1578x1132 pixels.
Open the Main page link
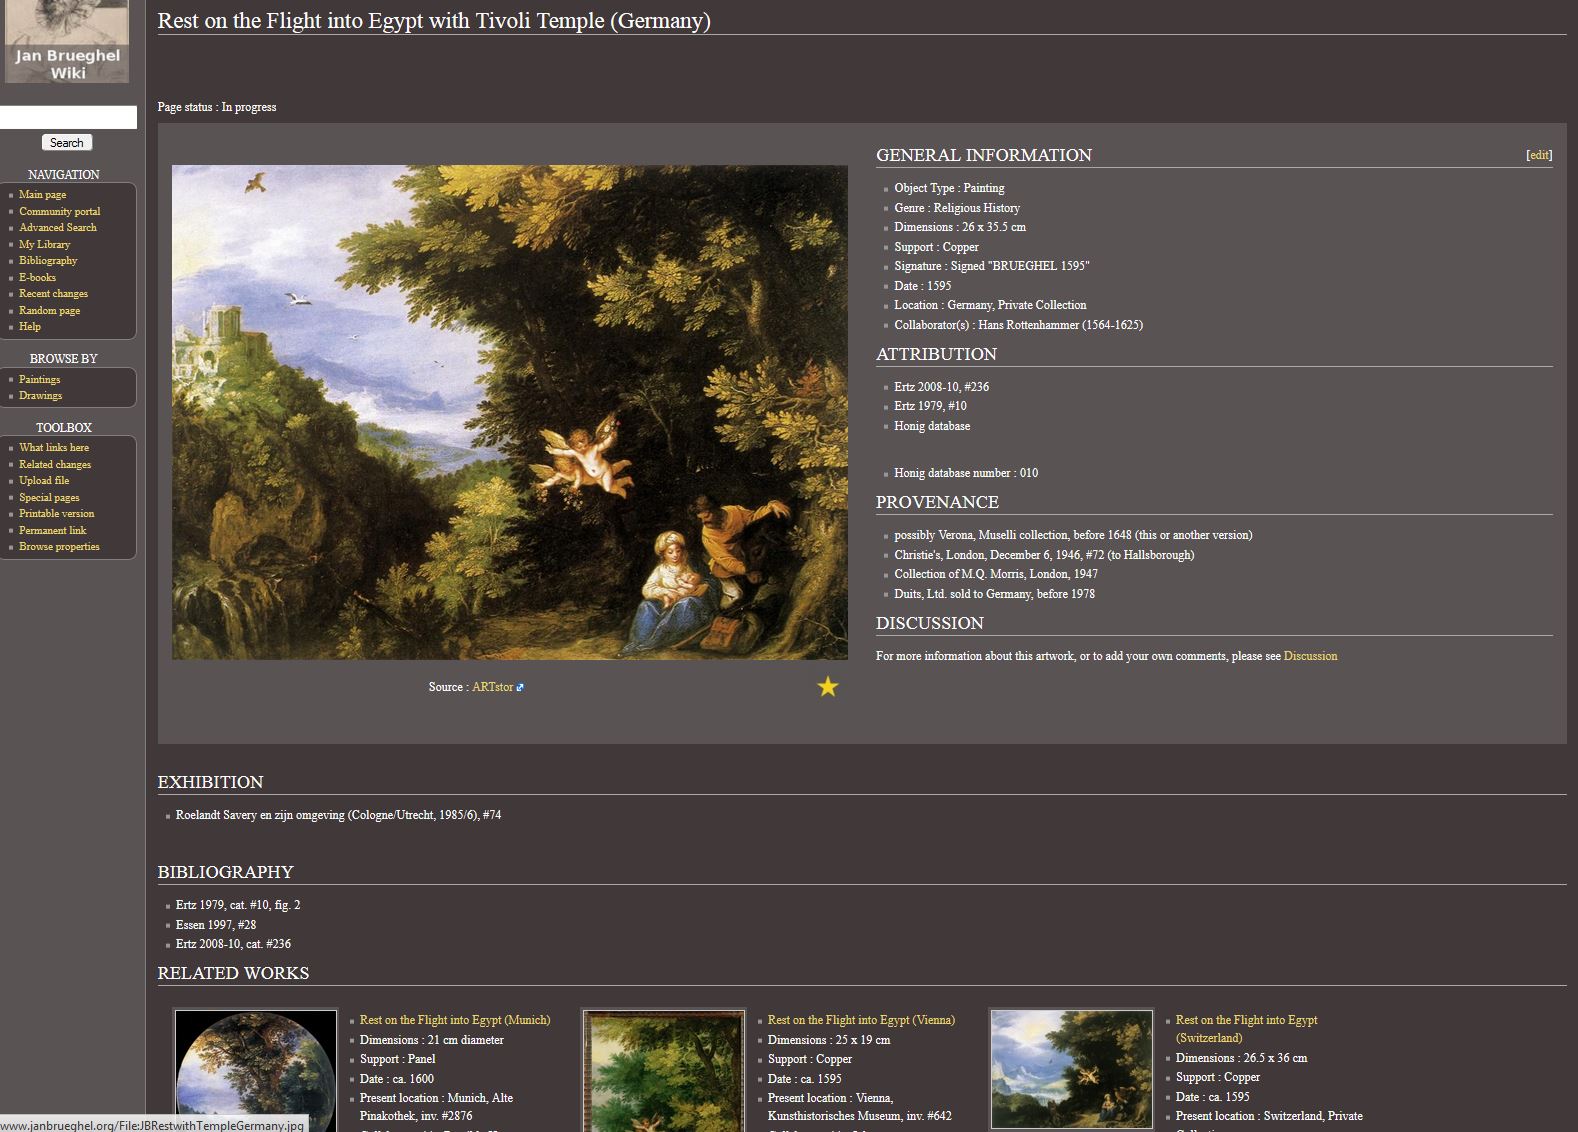(x=42, y=195)
